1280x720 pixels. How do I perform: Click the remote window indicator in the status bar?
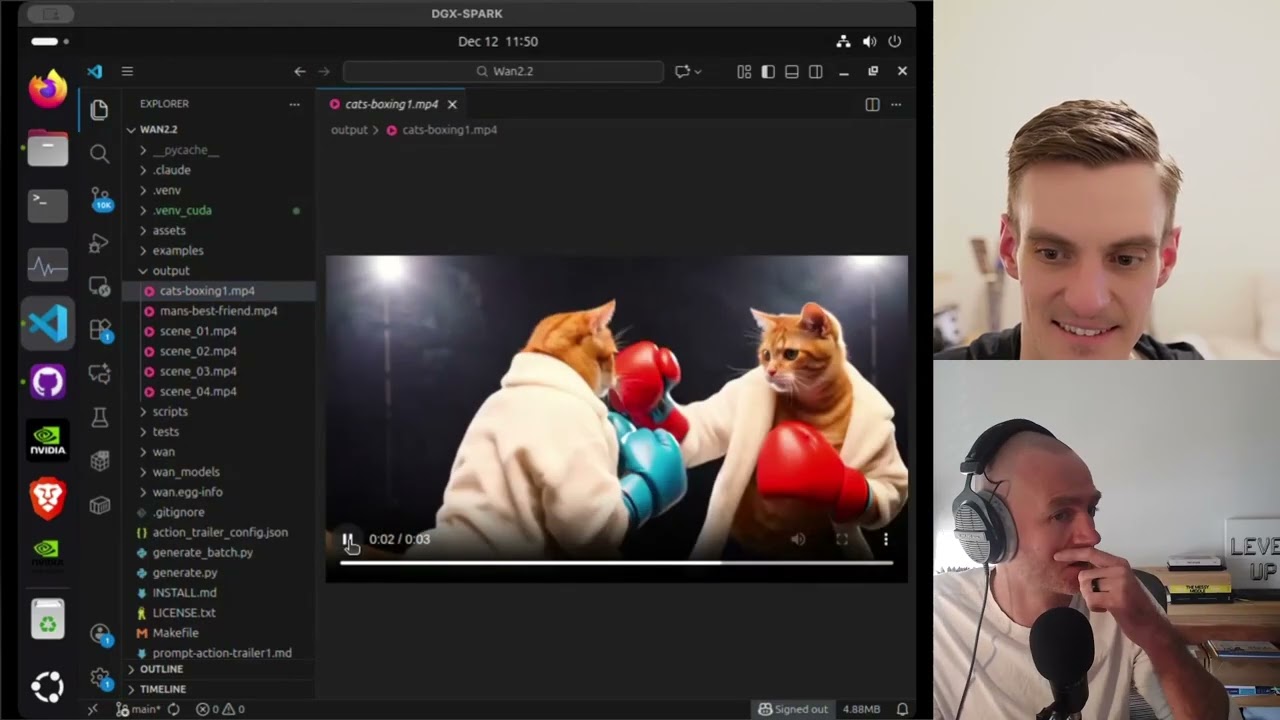(93, 709)
